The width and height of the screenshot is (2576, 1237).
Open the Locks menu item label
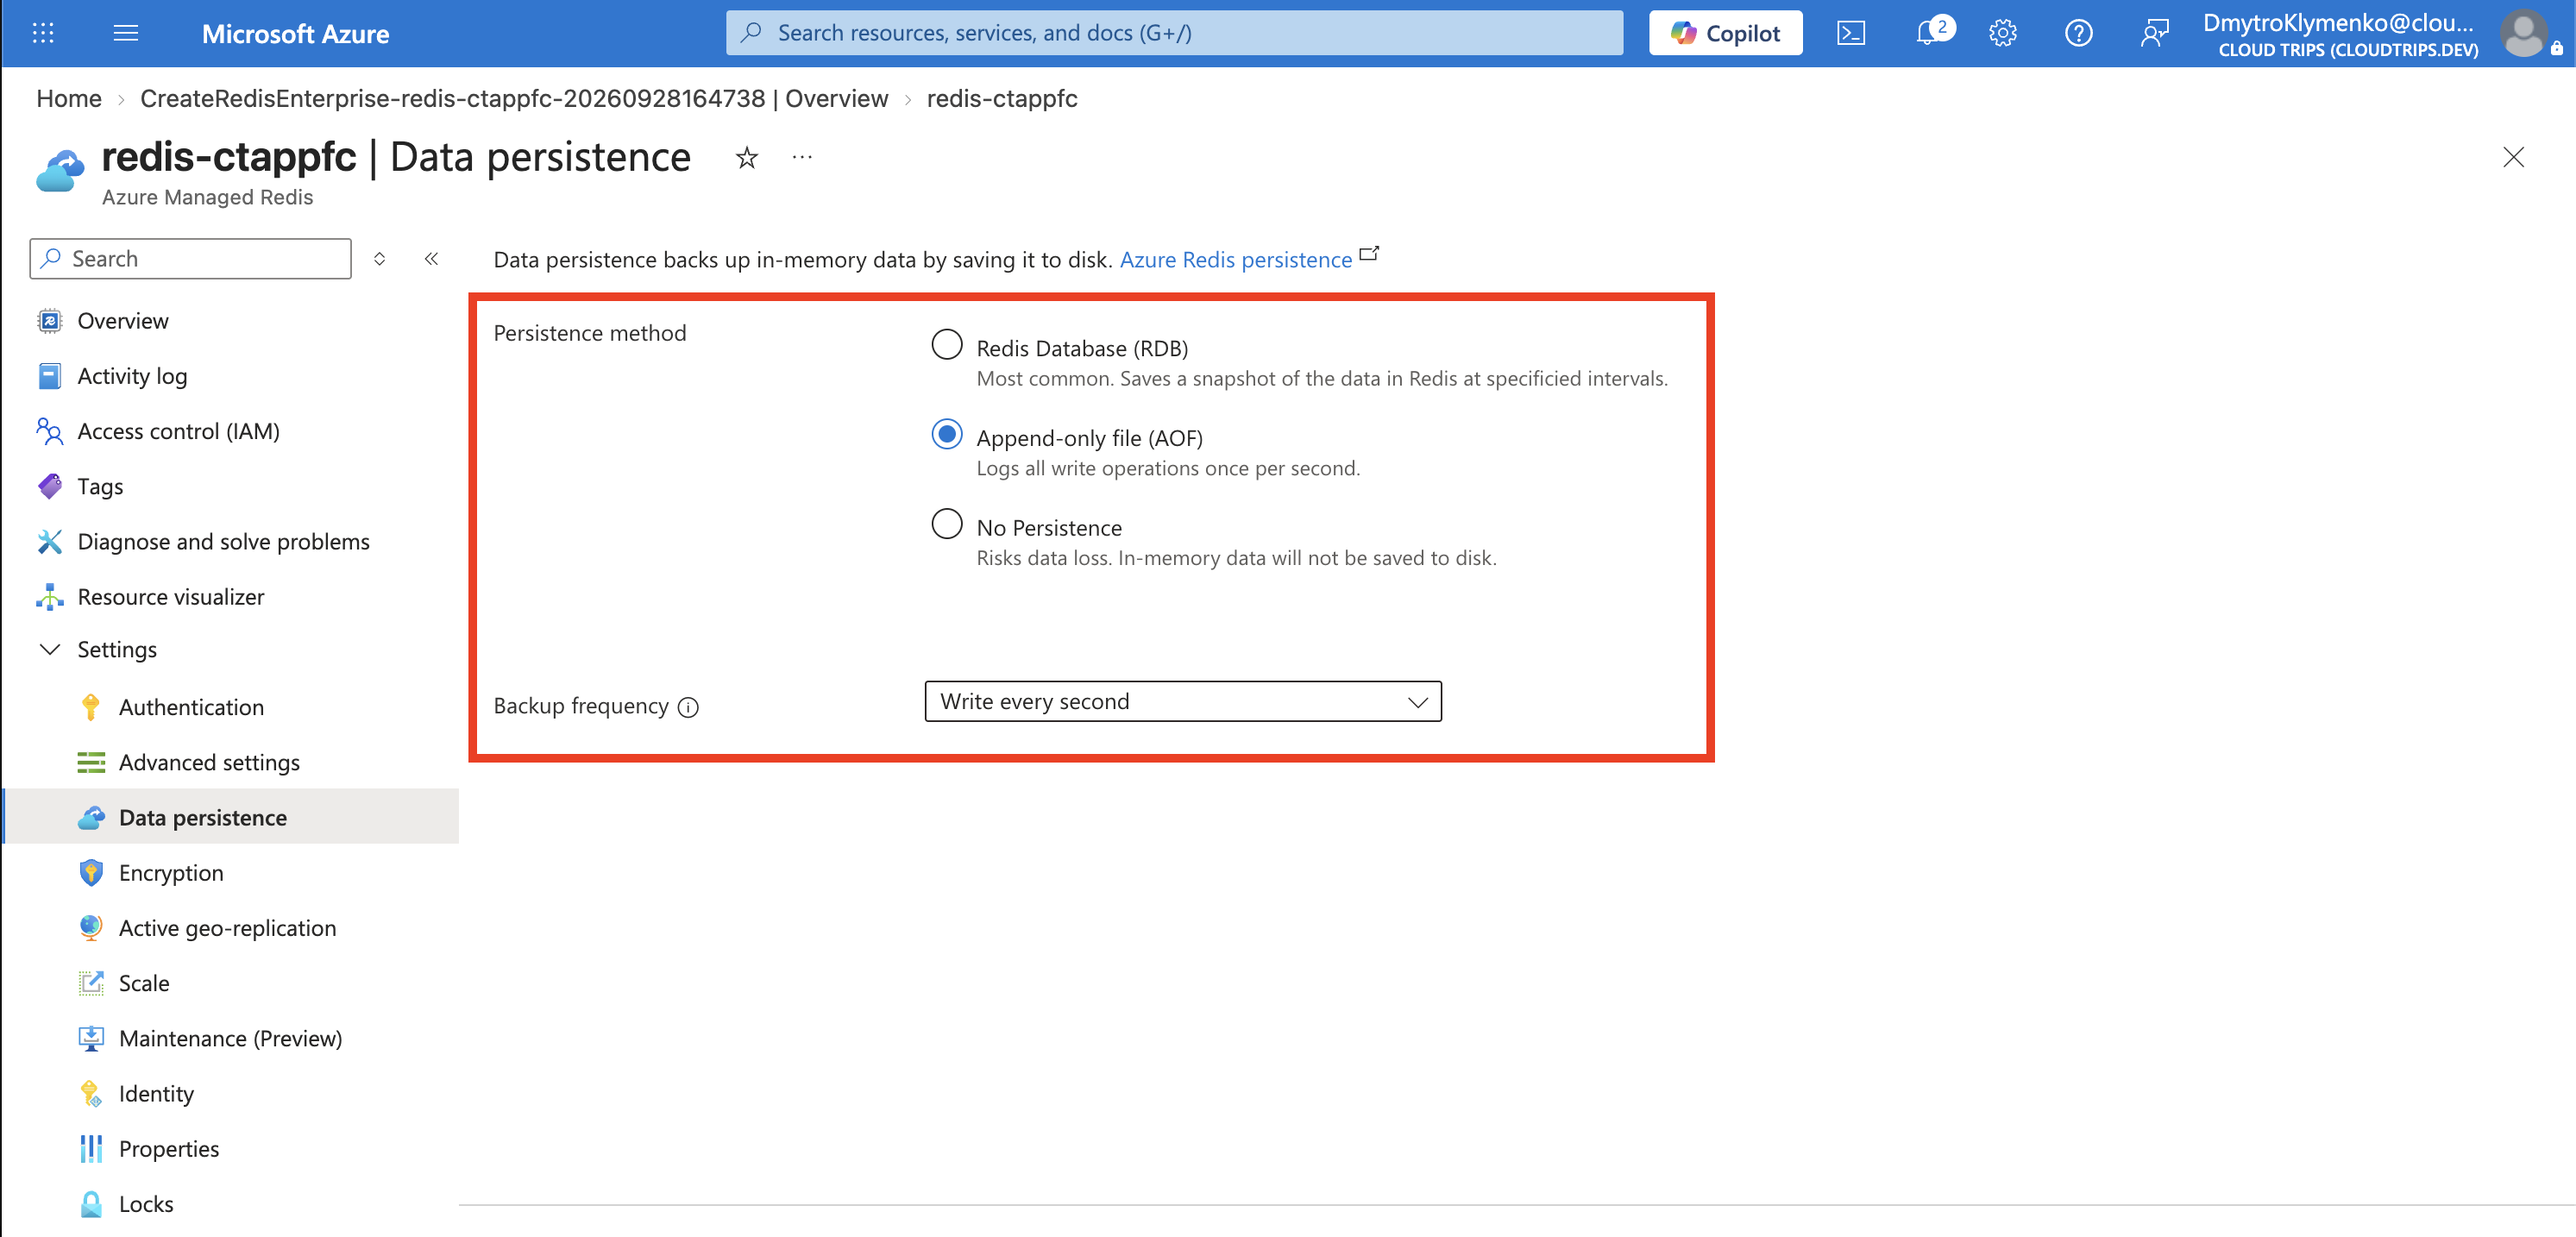pos(146,1204)
